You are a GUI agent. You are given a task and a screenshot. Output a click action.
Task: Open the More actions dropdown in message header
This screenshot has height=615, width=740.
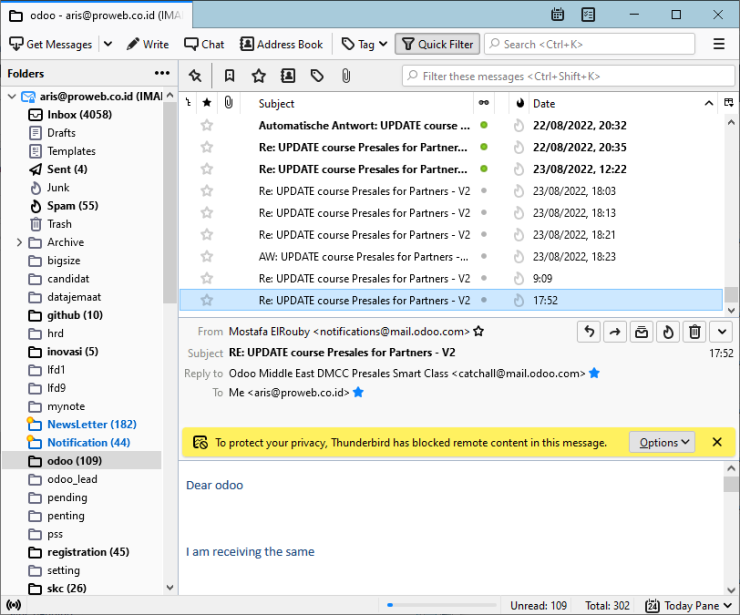pyautogui.click(x=722, y=332)
